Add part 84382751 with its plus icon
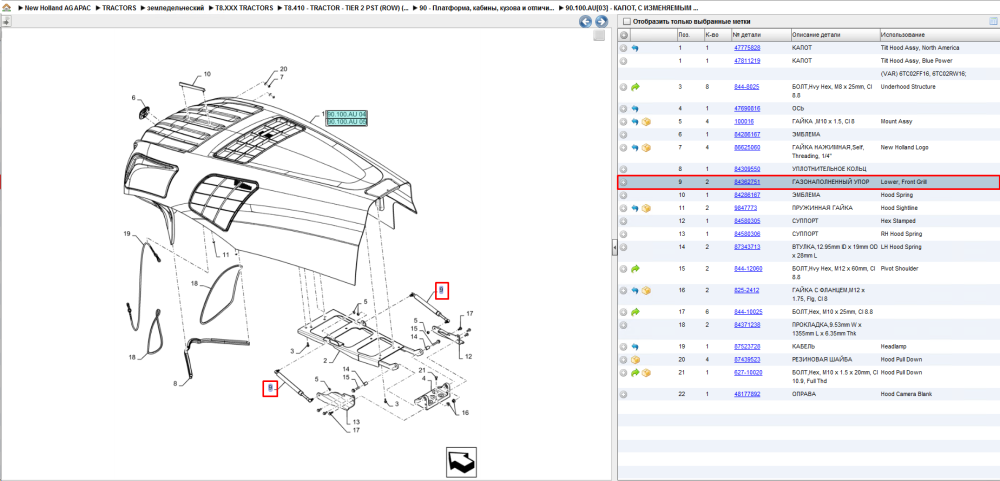Screen dimensions: 1000x481 point(624,182)
